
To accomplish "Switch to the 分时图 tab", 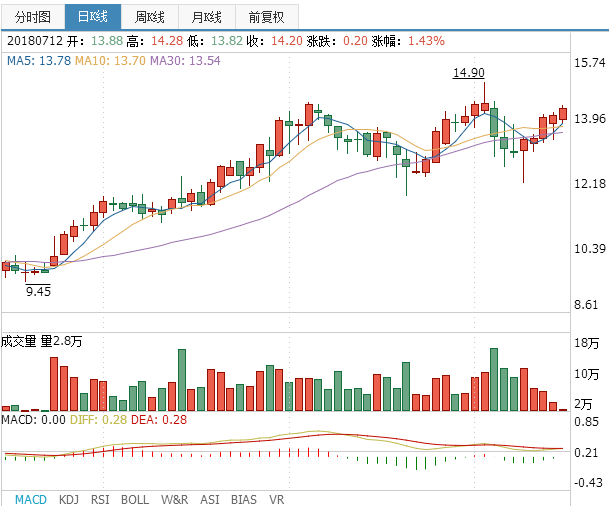I will [x=33, y=17].
